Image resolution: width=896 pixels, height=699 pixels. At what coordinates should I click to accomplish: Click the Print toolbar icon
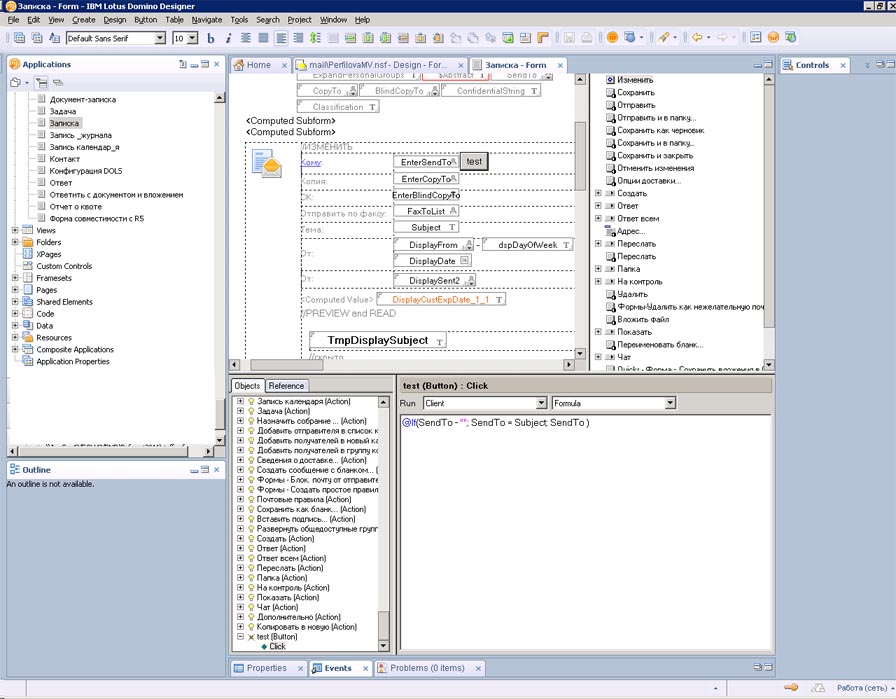[x=586, y=38]
